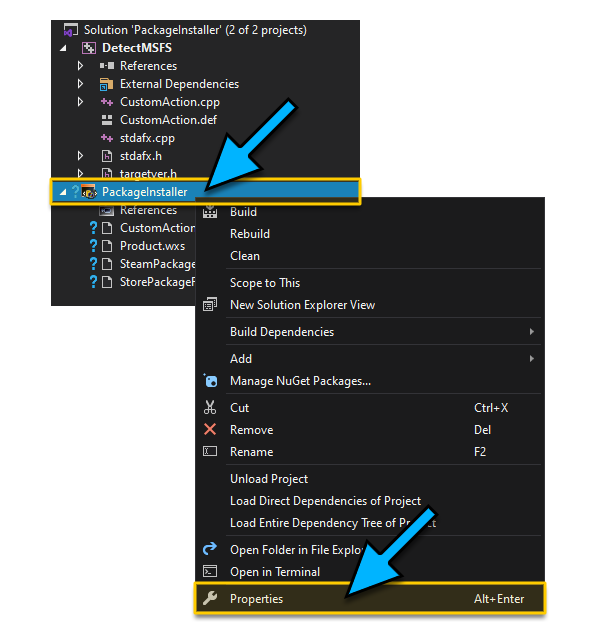This screenshot has height=633, width=597.
Task: Click the CustomAction.def file icon
Action: 107,120
